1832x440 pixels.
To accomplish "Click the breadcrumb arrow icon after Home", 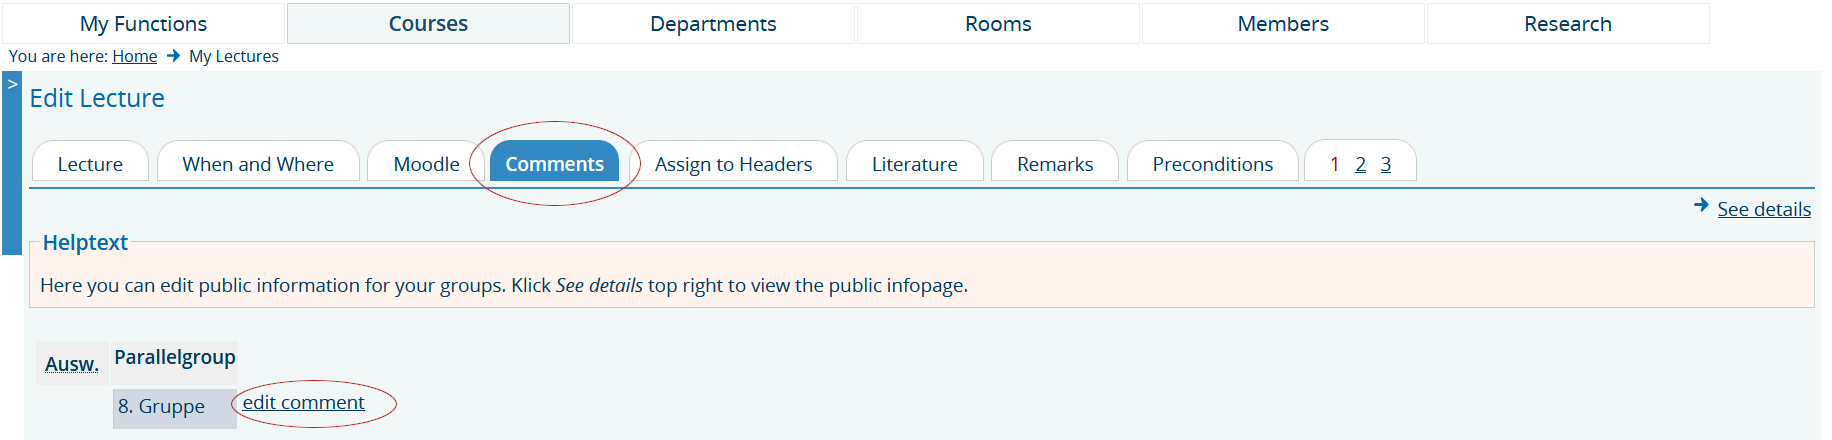I will (173, 56).
